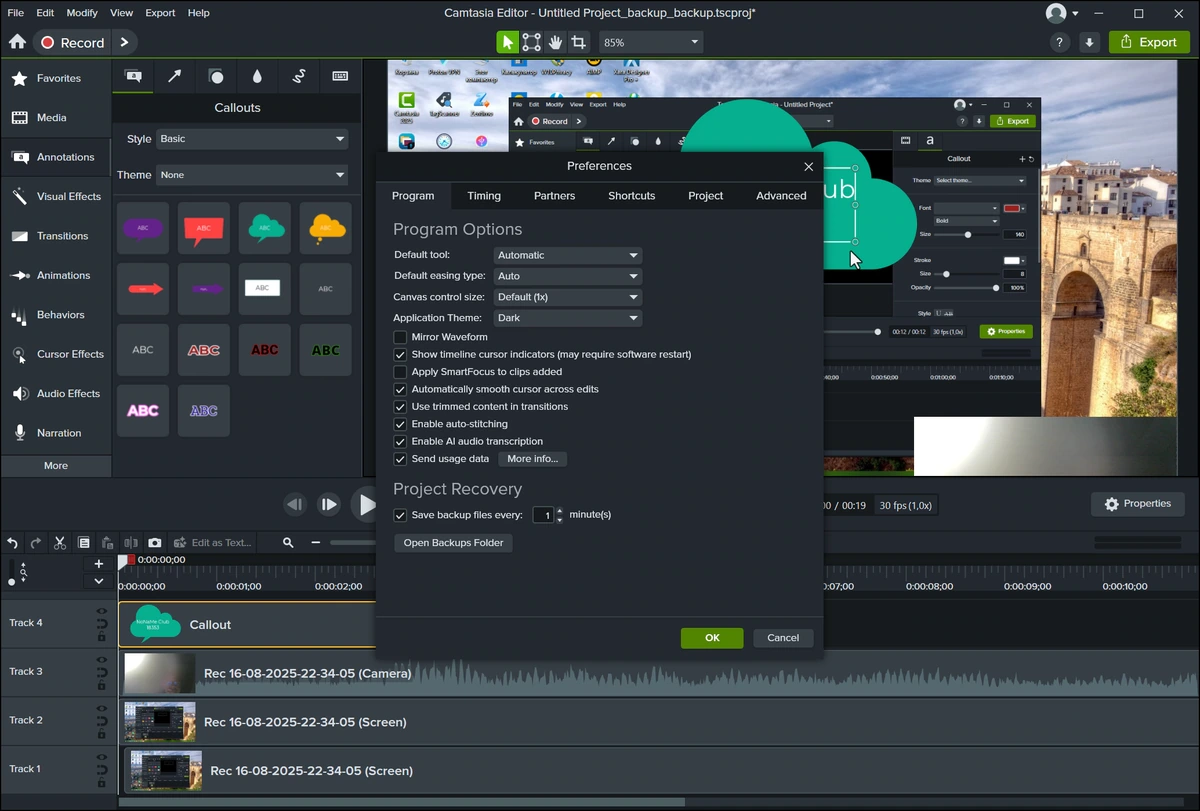Open Blur and Highlight drop icon
This screenshot has width=1200, height=811.
pyautogui.click(x=257, y=76)
